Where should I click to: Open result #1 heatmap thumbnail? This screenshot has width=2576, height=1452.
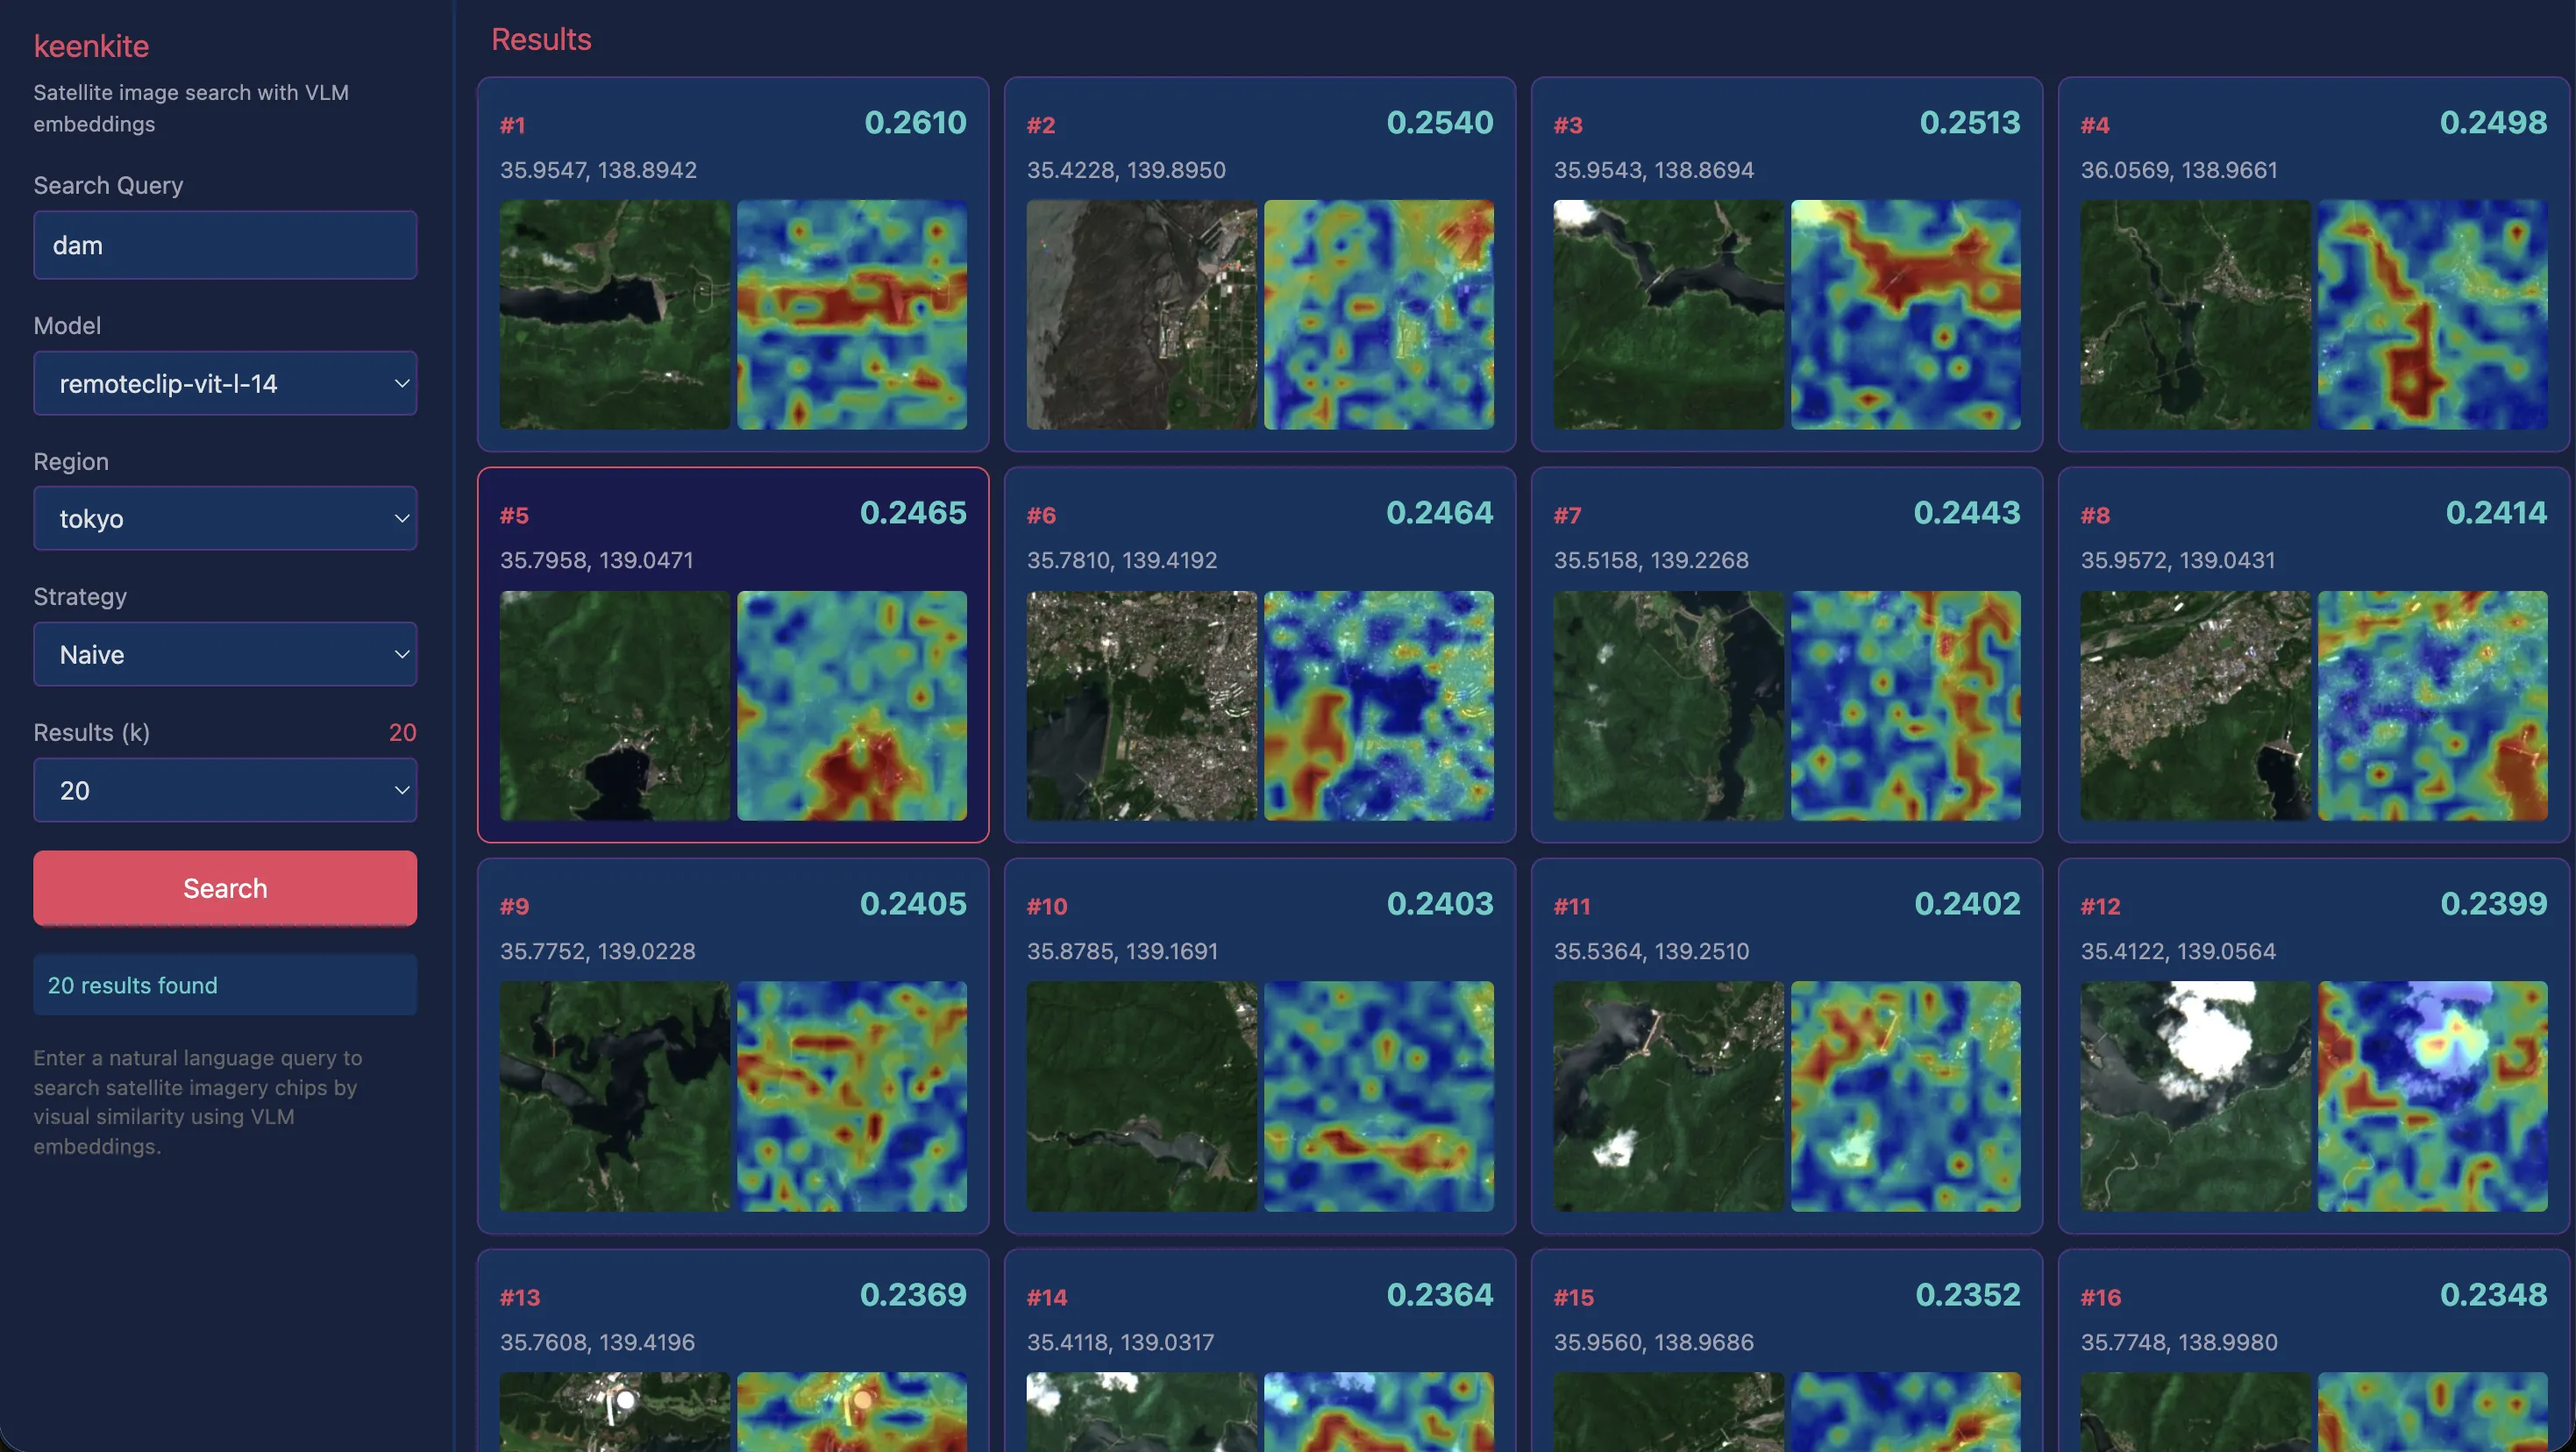coord(851,315)
